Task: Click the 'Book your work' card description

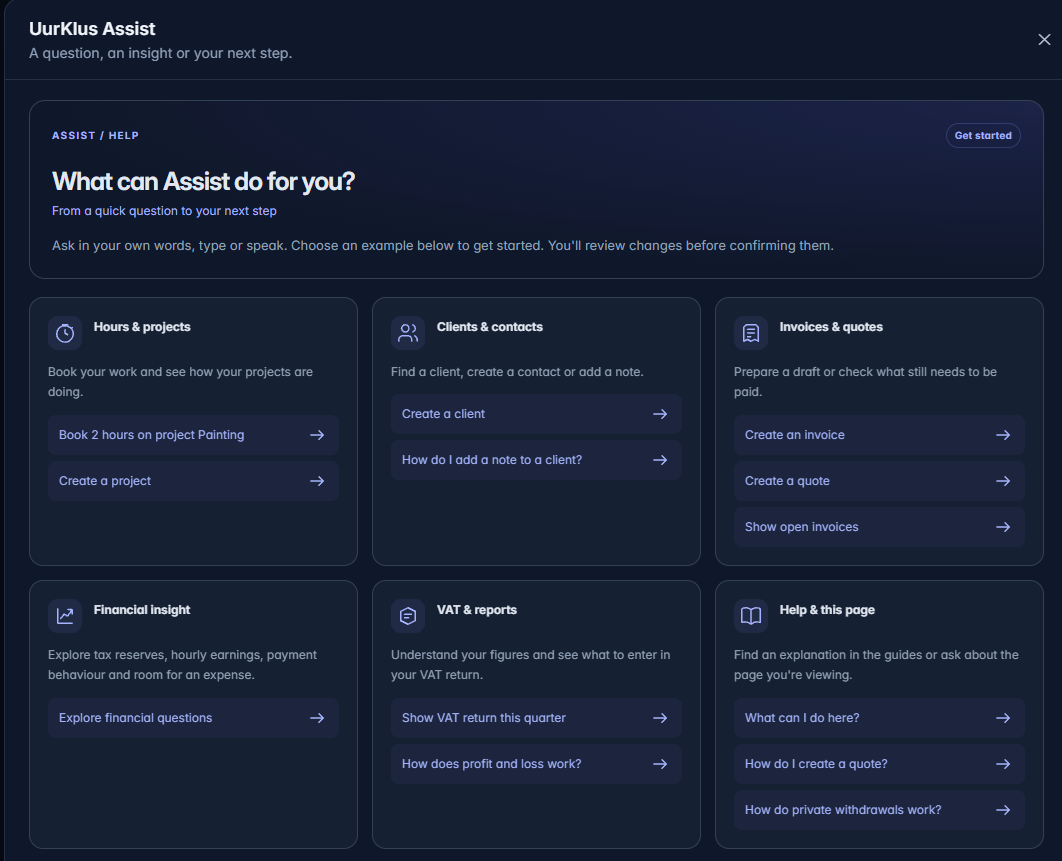Action: coord(180,382)
